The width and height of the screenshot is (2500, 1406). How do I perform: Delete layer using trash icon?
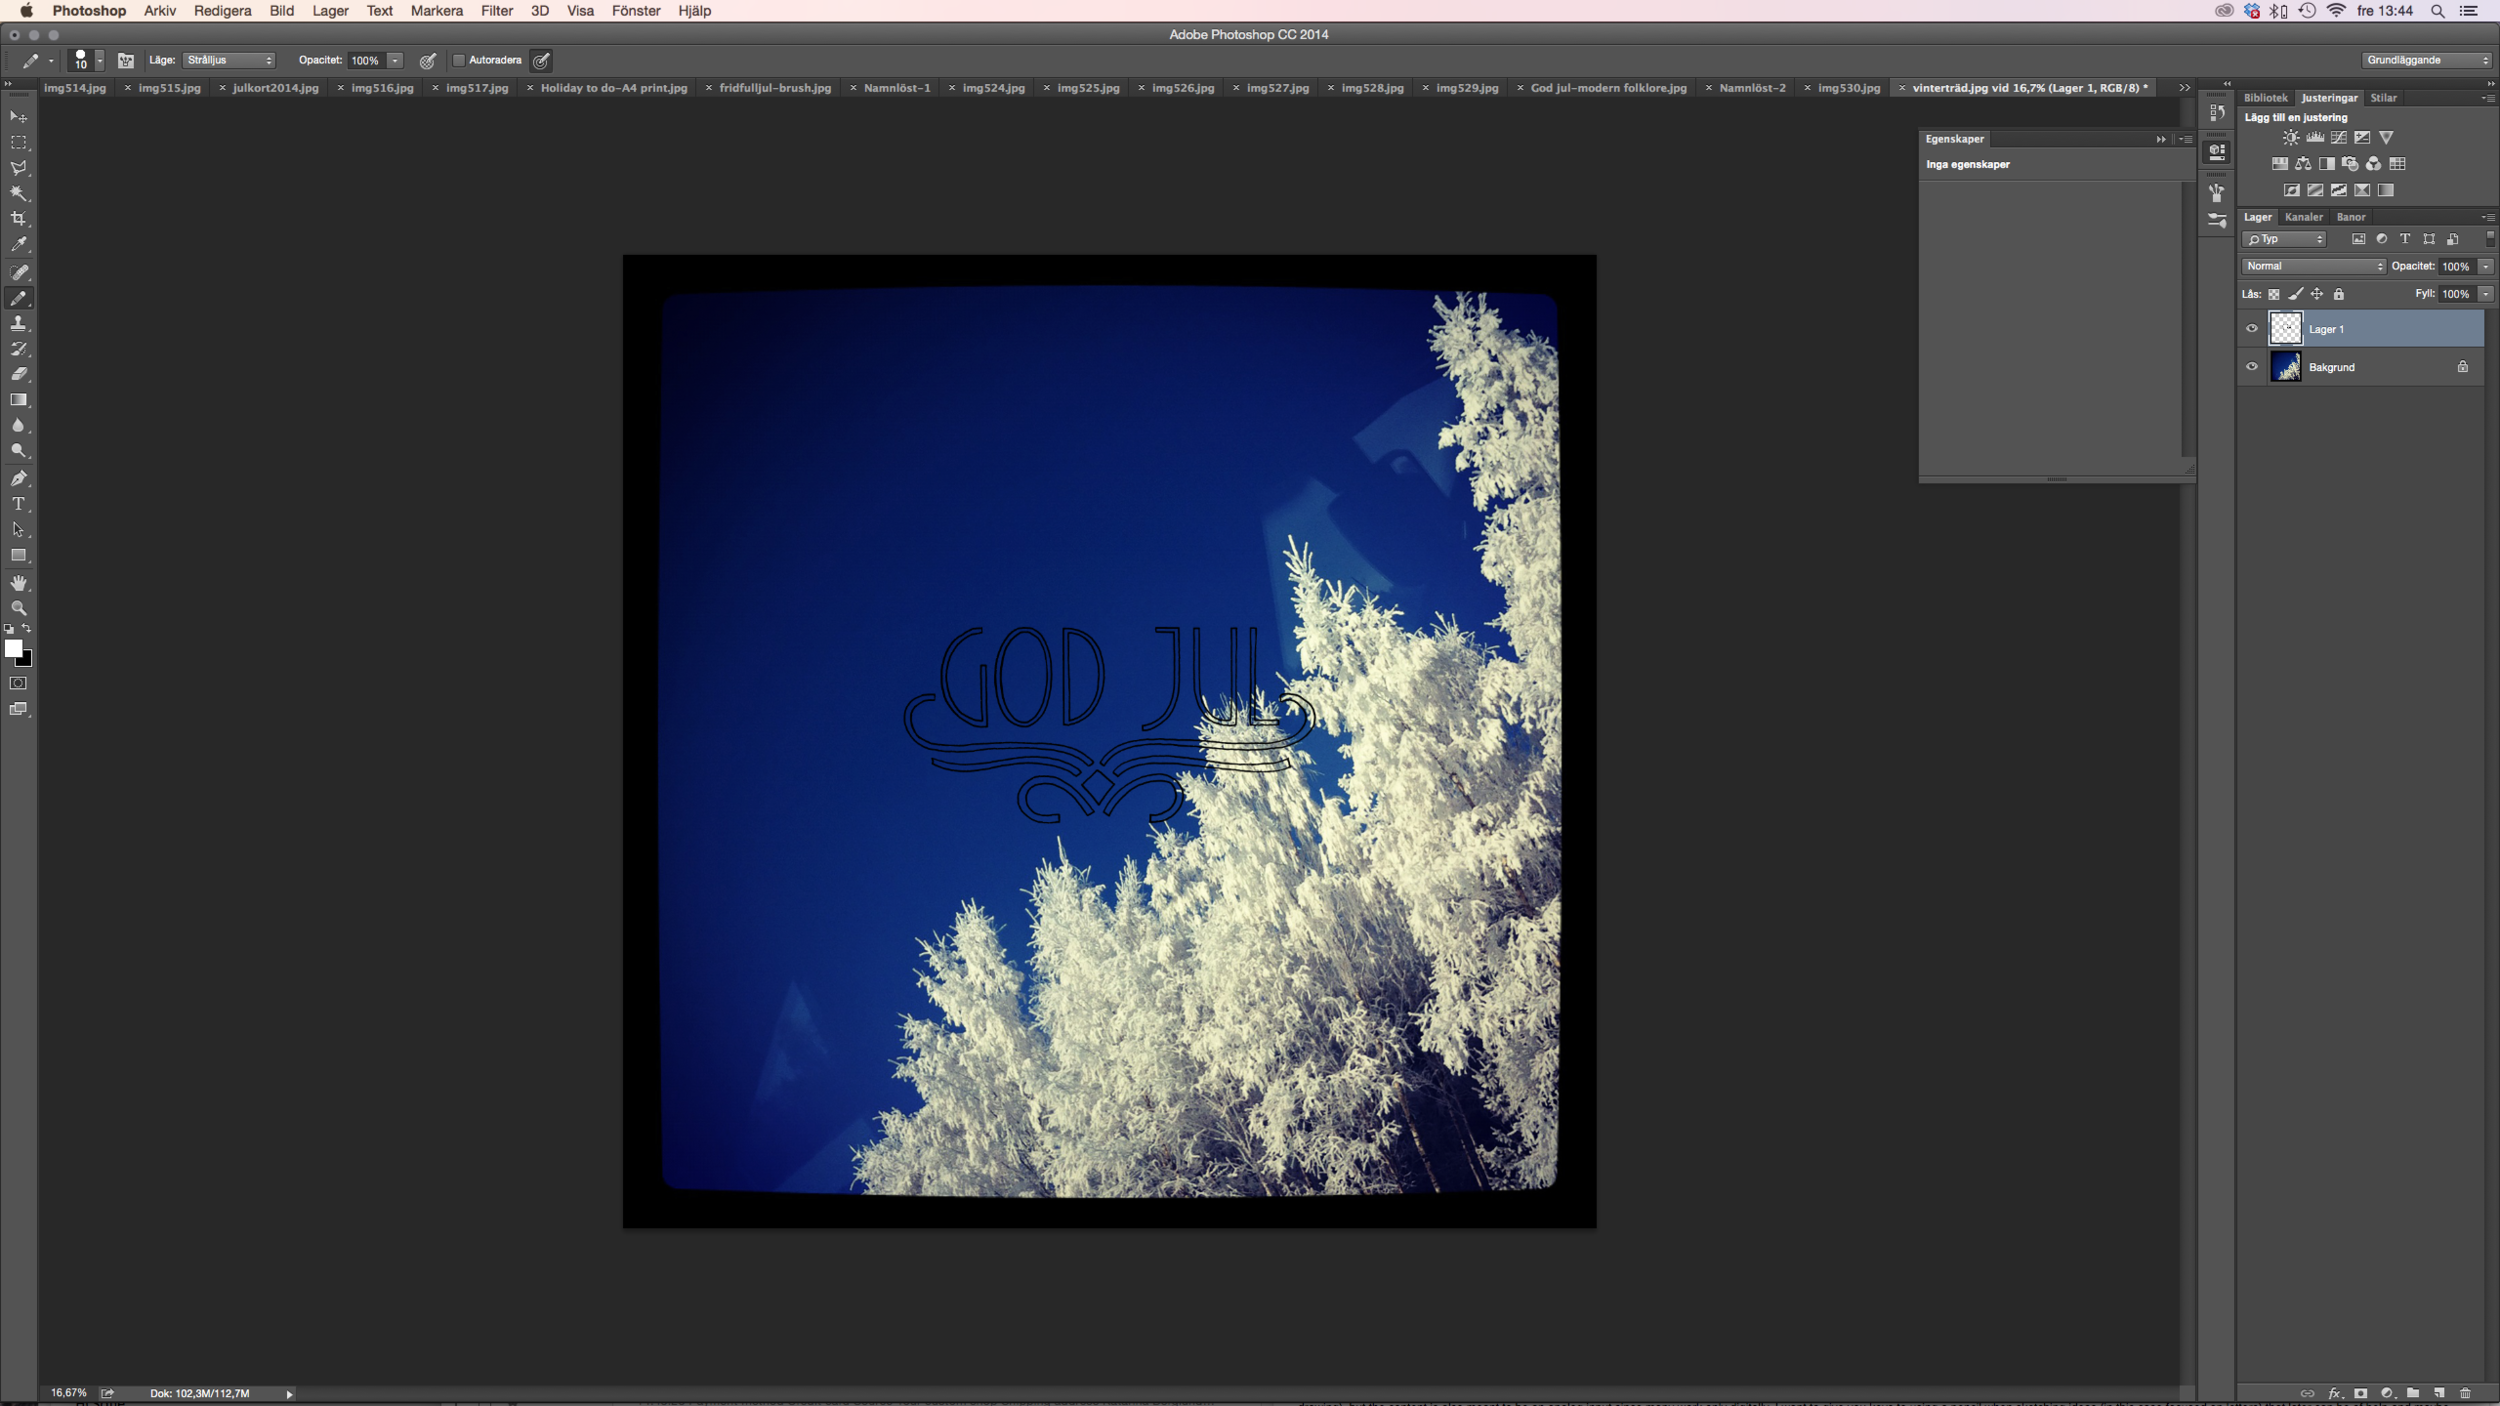[2465, 1393]
